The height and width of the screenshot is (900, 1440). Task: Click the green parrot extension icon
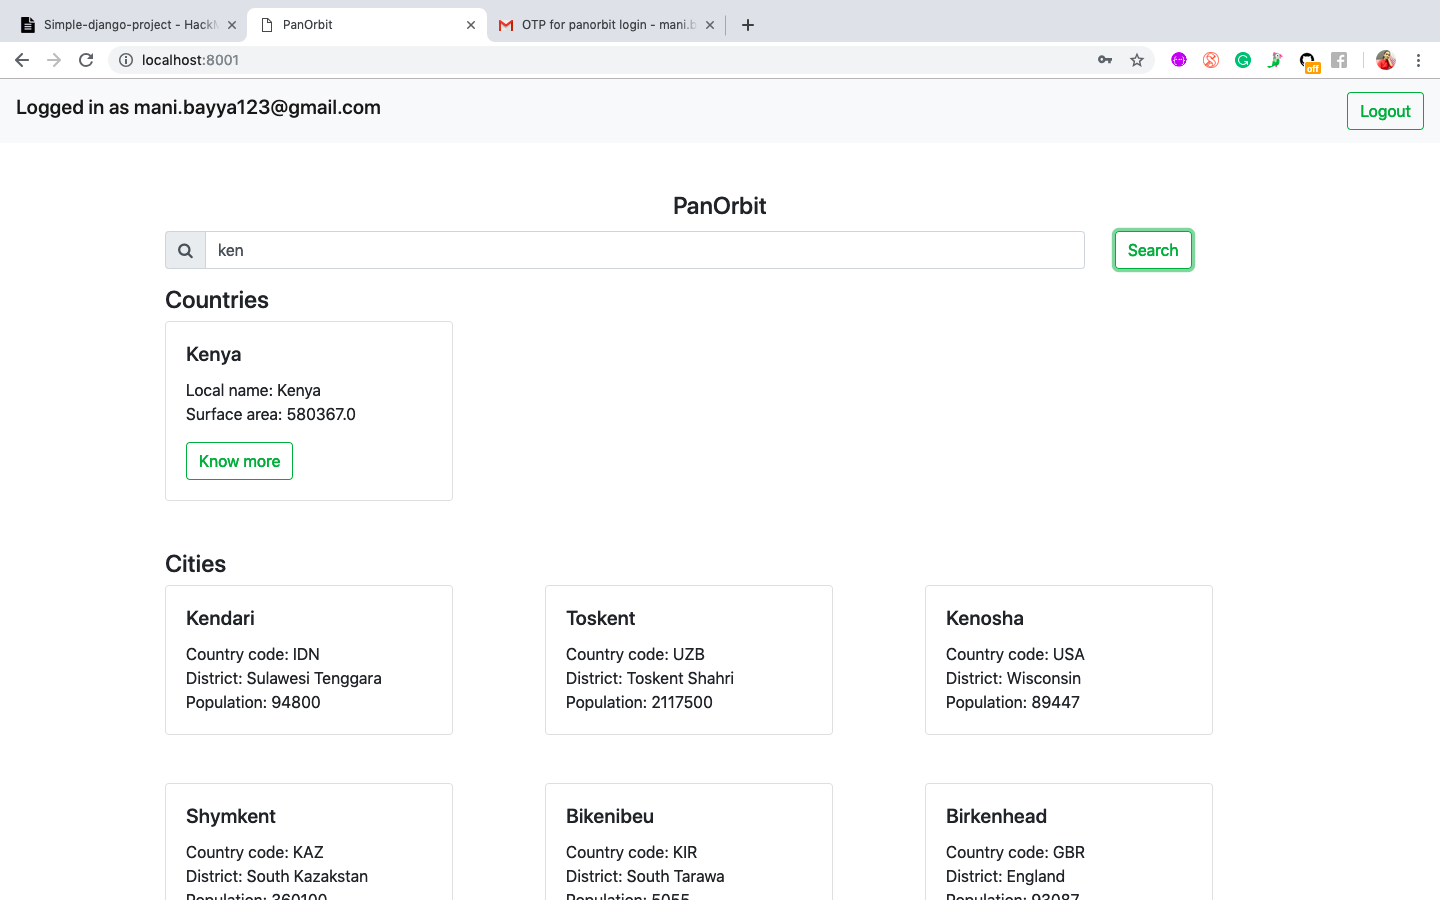1275,60
